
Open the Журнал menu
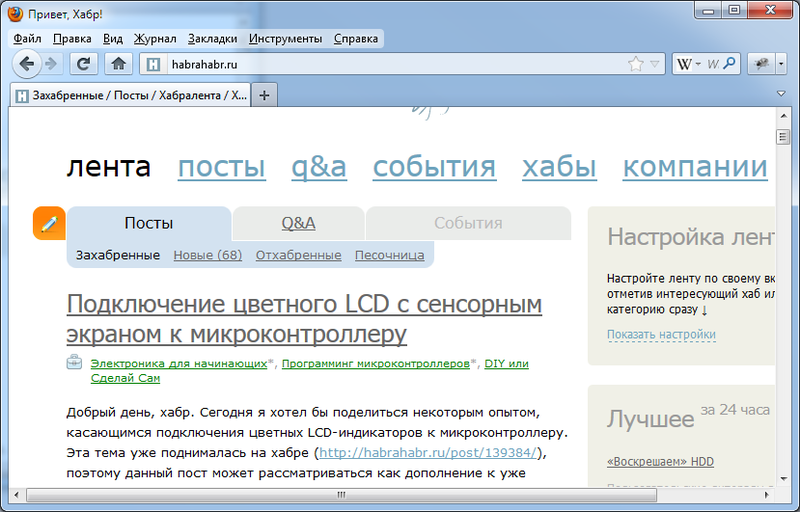(155, 39)
